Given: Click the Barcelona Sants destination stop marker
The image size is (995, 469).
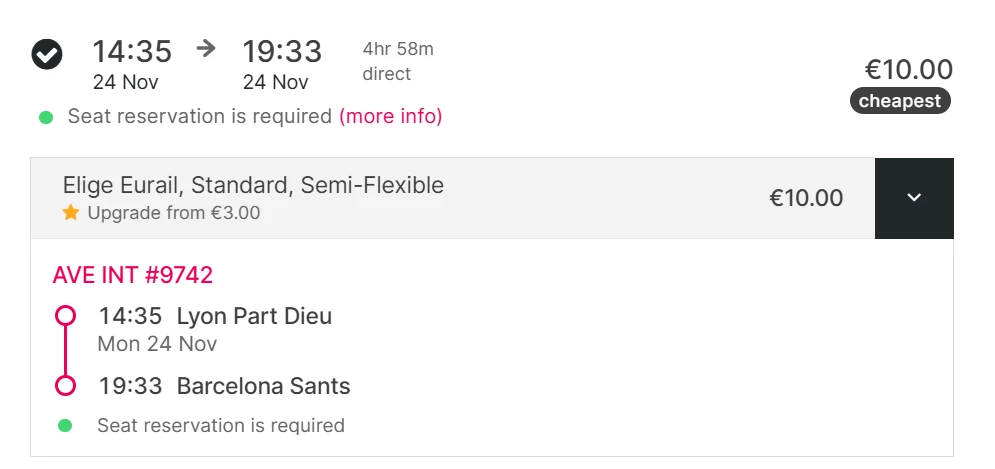Looking at the screenshot, I should (65, 385).
